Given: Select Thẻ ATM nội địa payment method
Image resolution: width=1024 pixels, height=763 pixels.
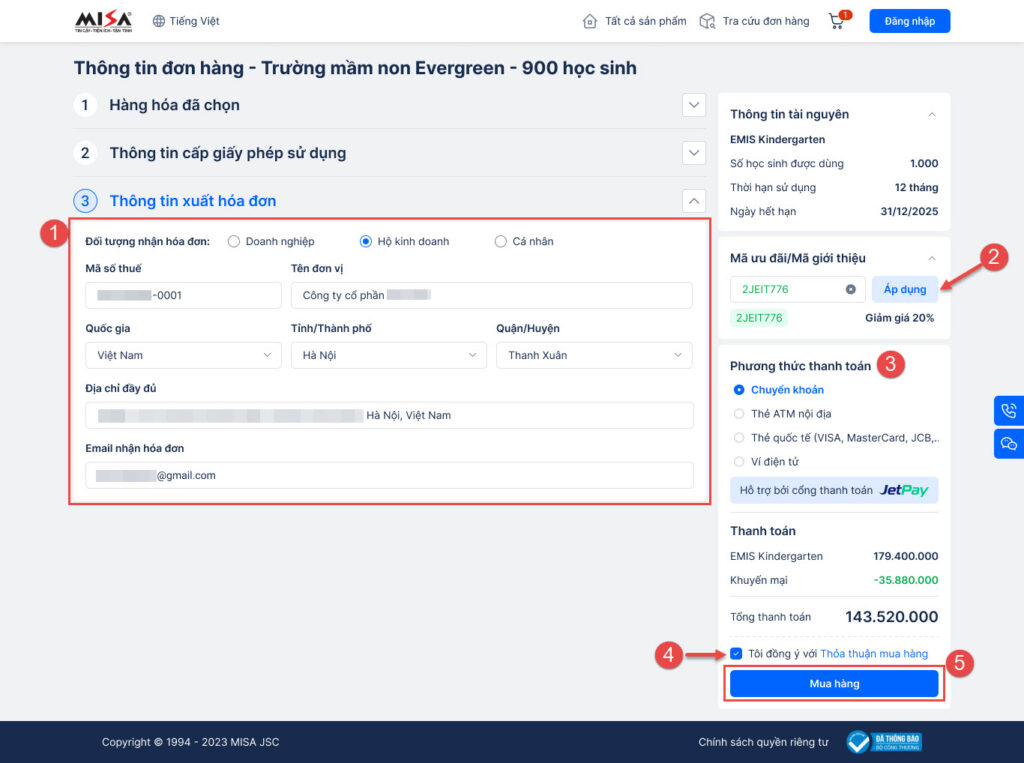Looking at the screenshot, I should (739, 414).
